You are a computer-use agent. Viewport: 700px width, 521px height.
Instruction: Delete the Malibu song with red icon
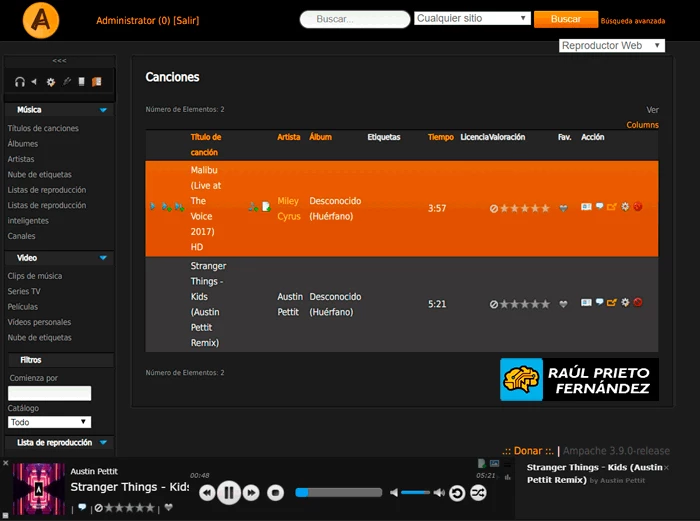coord(637,207)
